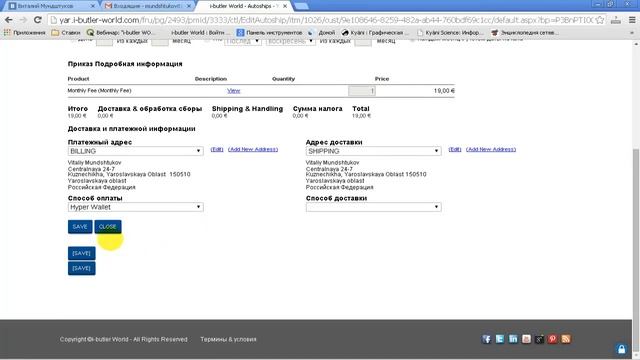
Task: Click Edit next to the BILLING dropdown
Action: point(217,149)
